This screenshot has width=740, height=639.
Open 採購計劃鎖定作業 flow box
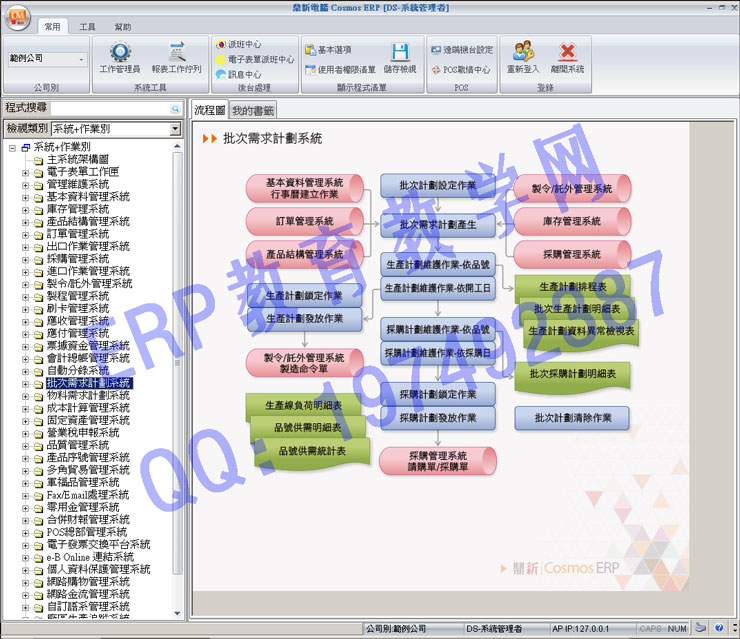click(438, 394)
